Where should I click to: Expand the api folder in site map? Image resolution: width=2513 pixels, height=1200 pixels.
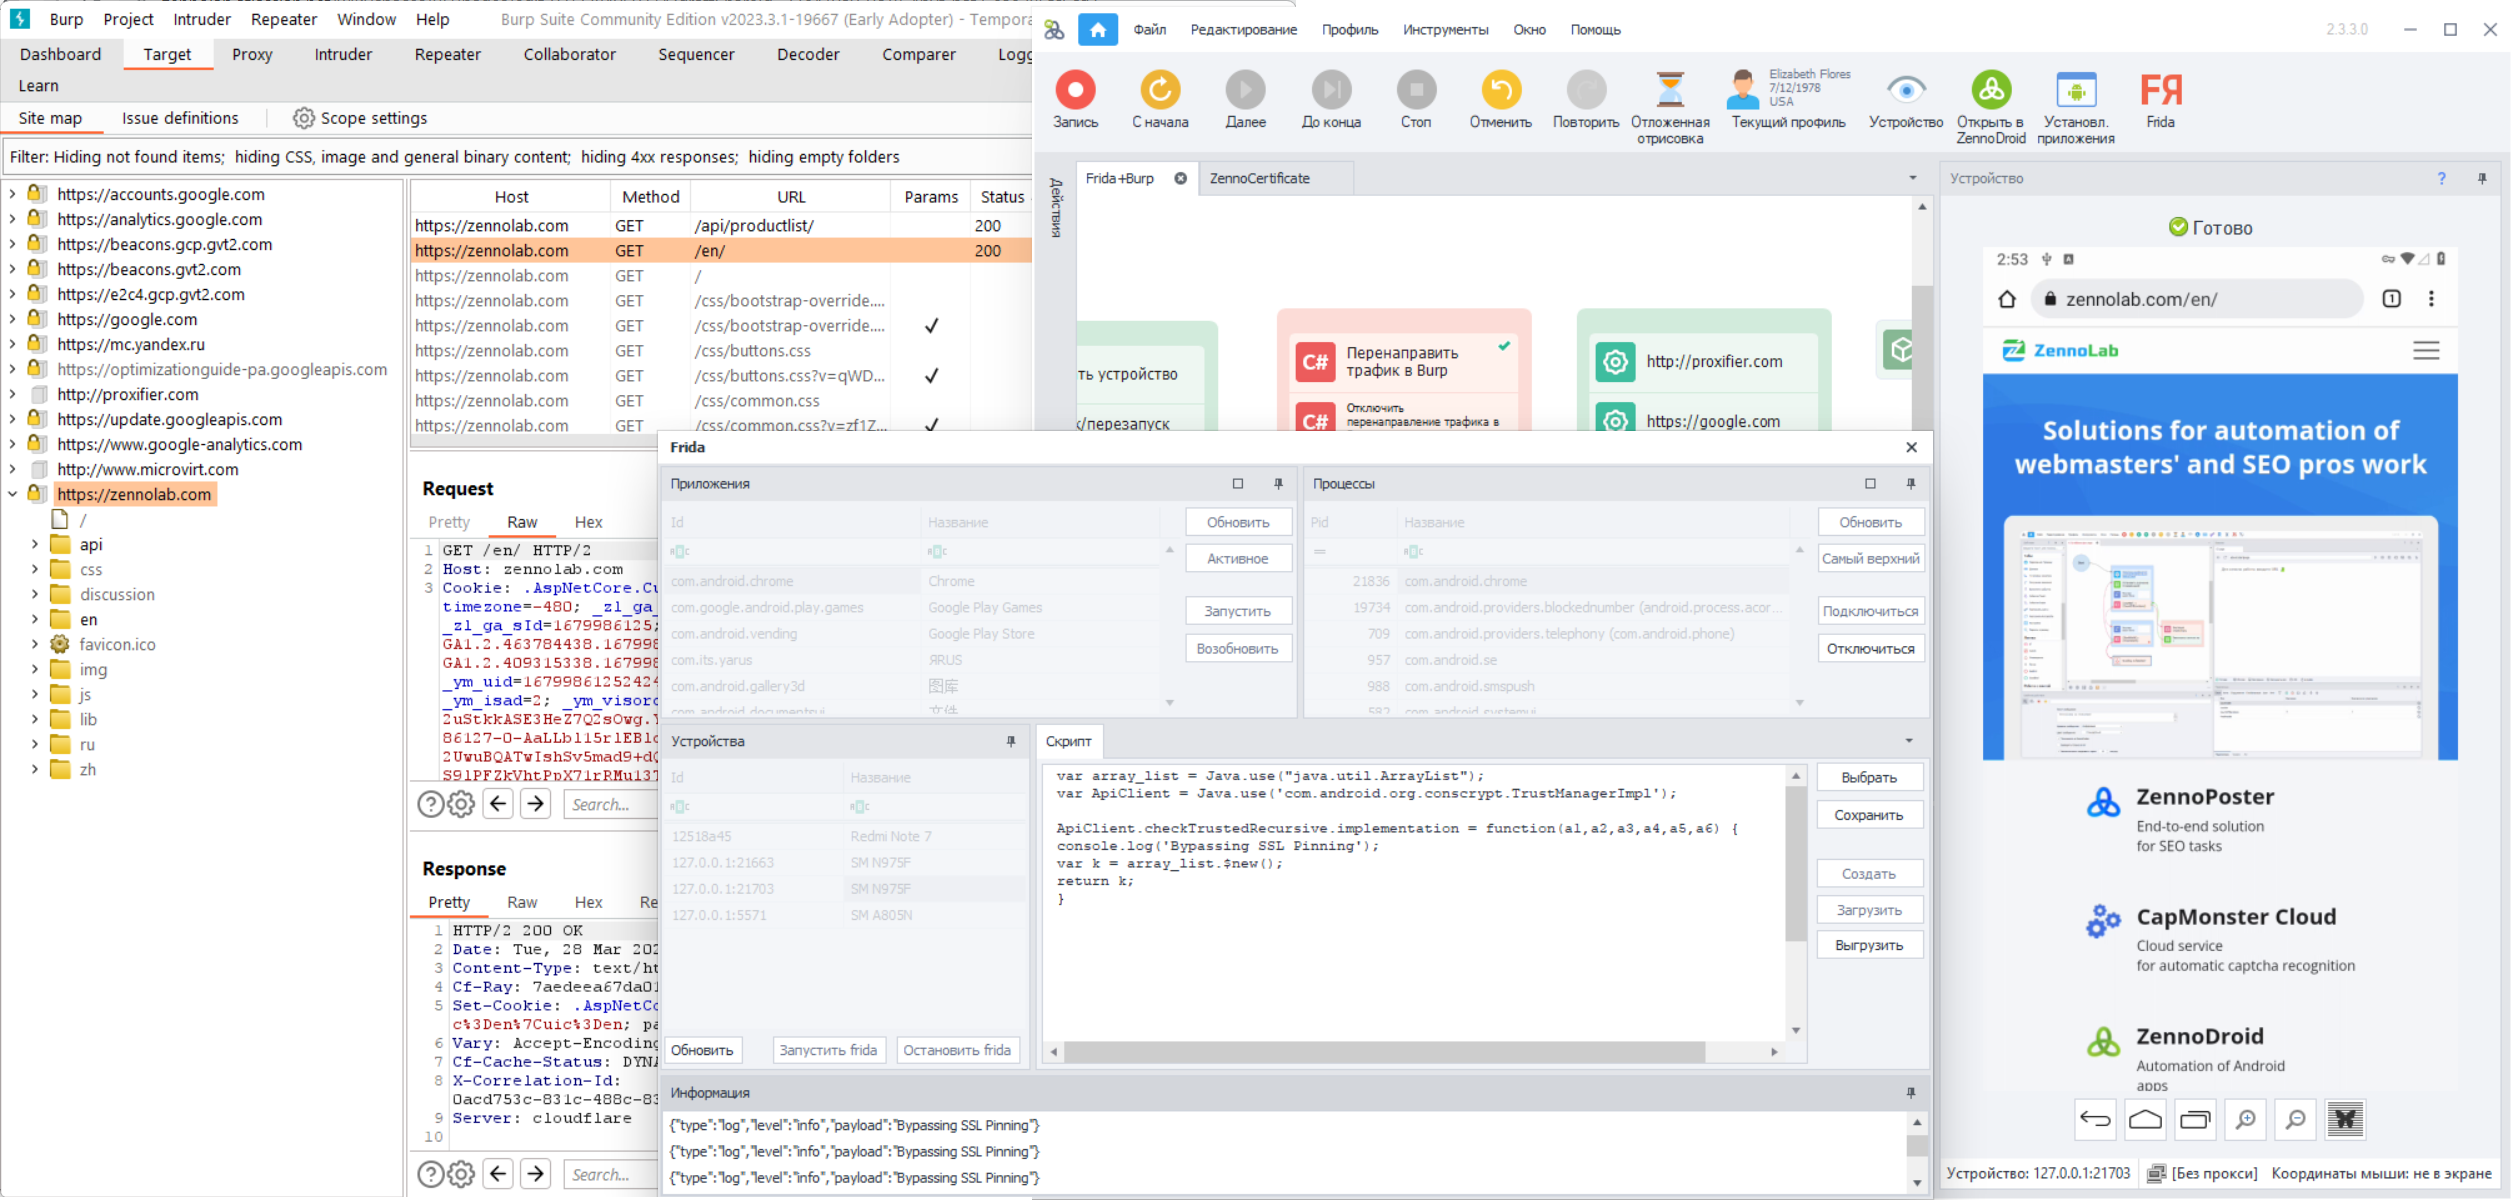click(x=35, y=544)
